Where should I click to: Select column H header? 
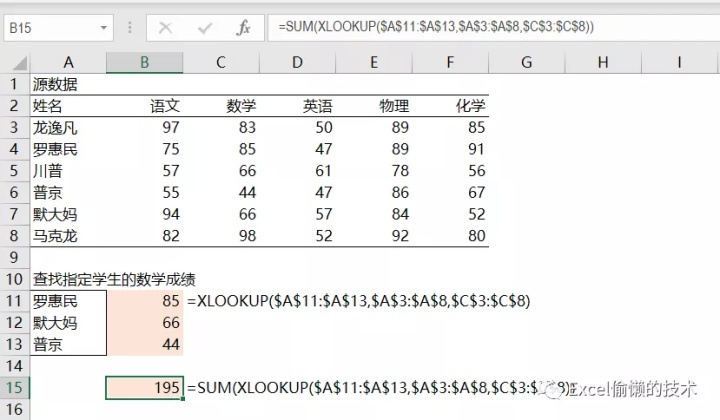click(x=603, y=62)
